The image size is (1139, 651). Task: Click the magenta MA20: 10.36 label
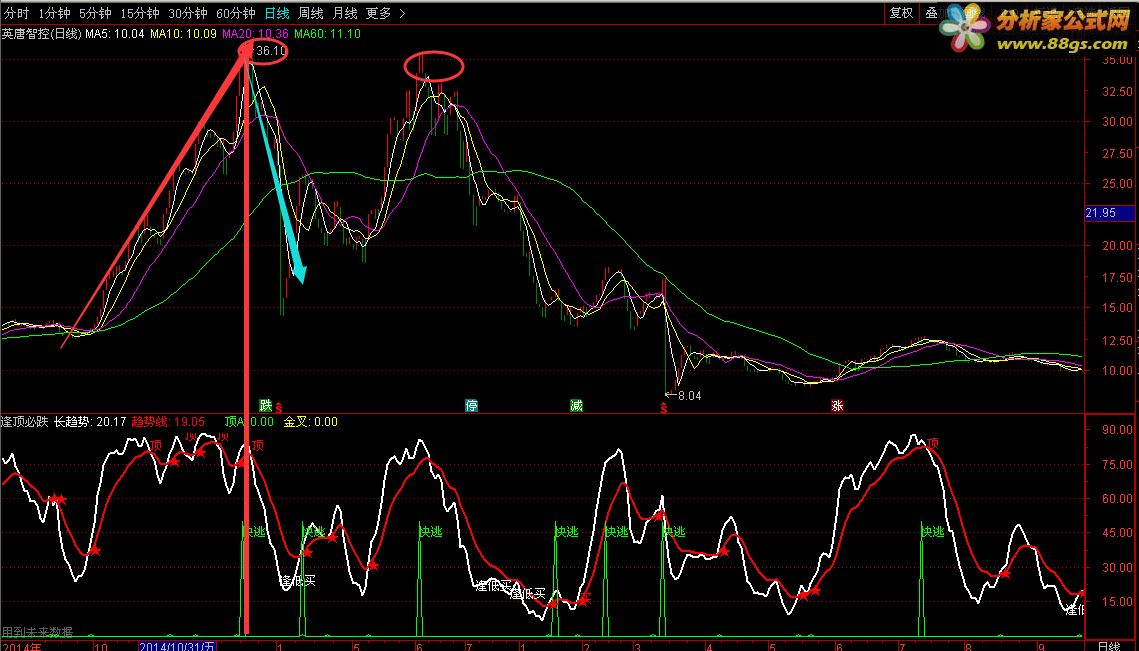coord(255,33)
